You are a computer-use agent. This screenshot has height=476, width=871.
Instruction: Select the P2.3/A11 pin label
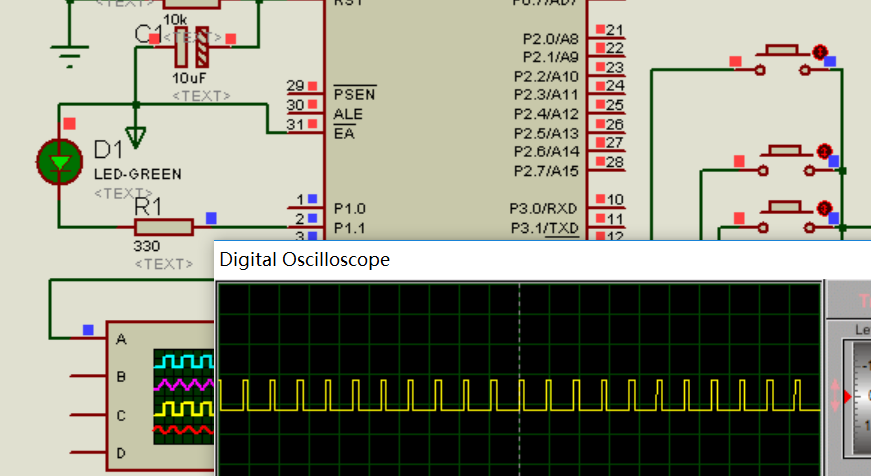[546, 95]
